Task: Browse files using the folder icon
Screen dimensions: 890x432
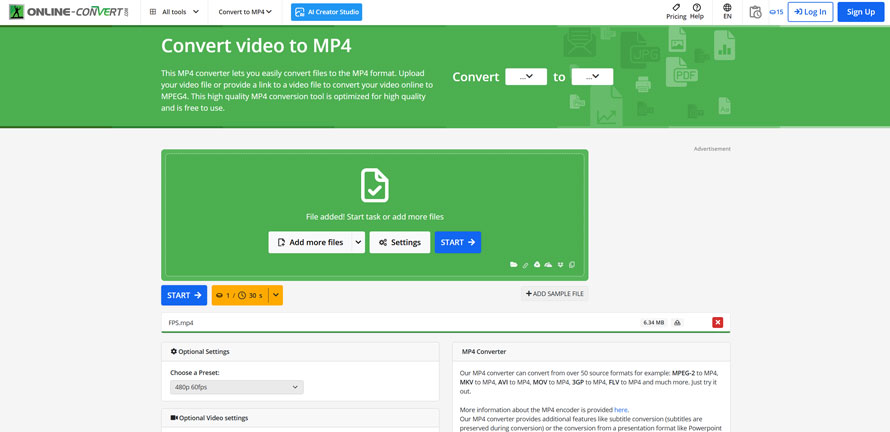Action: coord(514,265)
